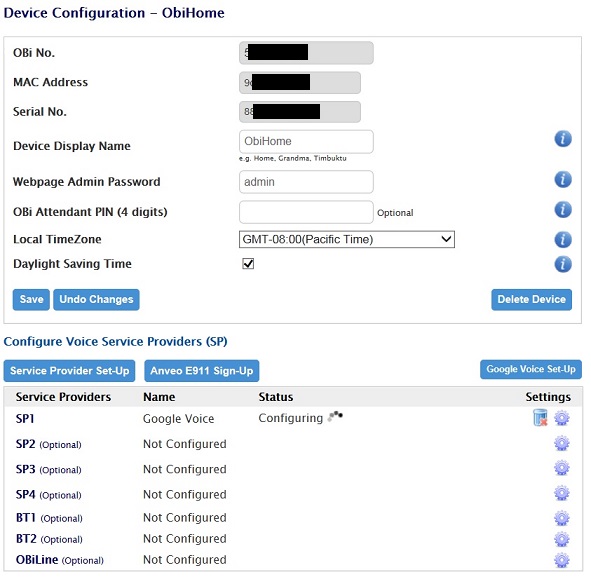
Task: Open OBiLine settings gear
Action: [562, 560]
